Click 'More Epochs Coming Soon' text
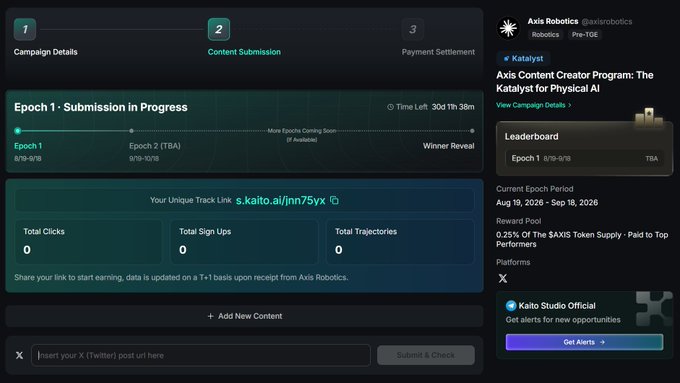Viewport: 680px width, 383px height. (302, 131)
